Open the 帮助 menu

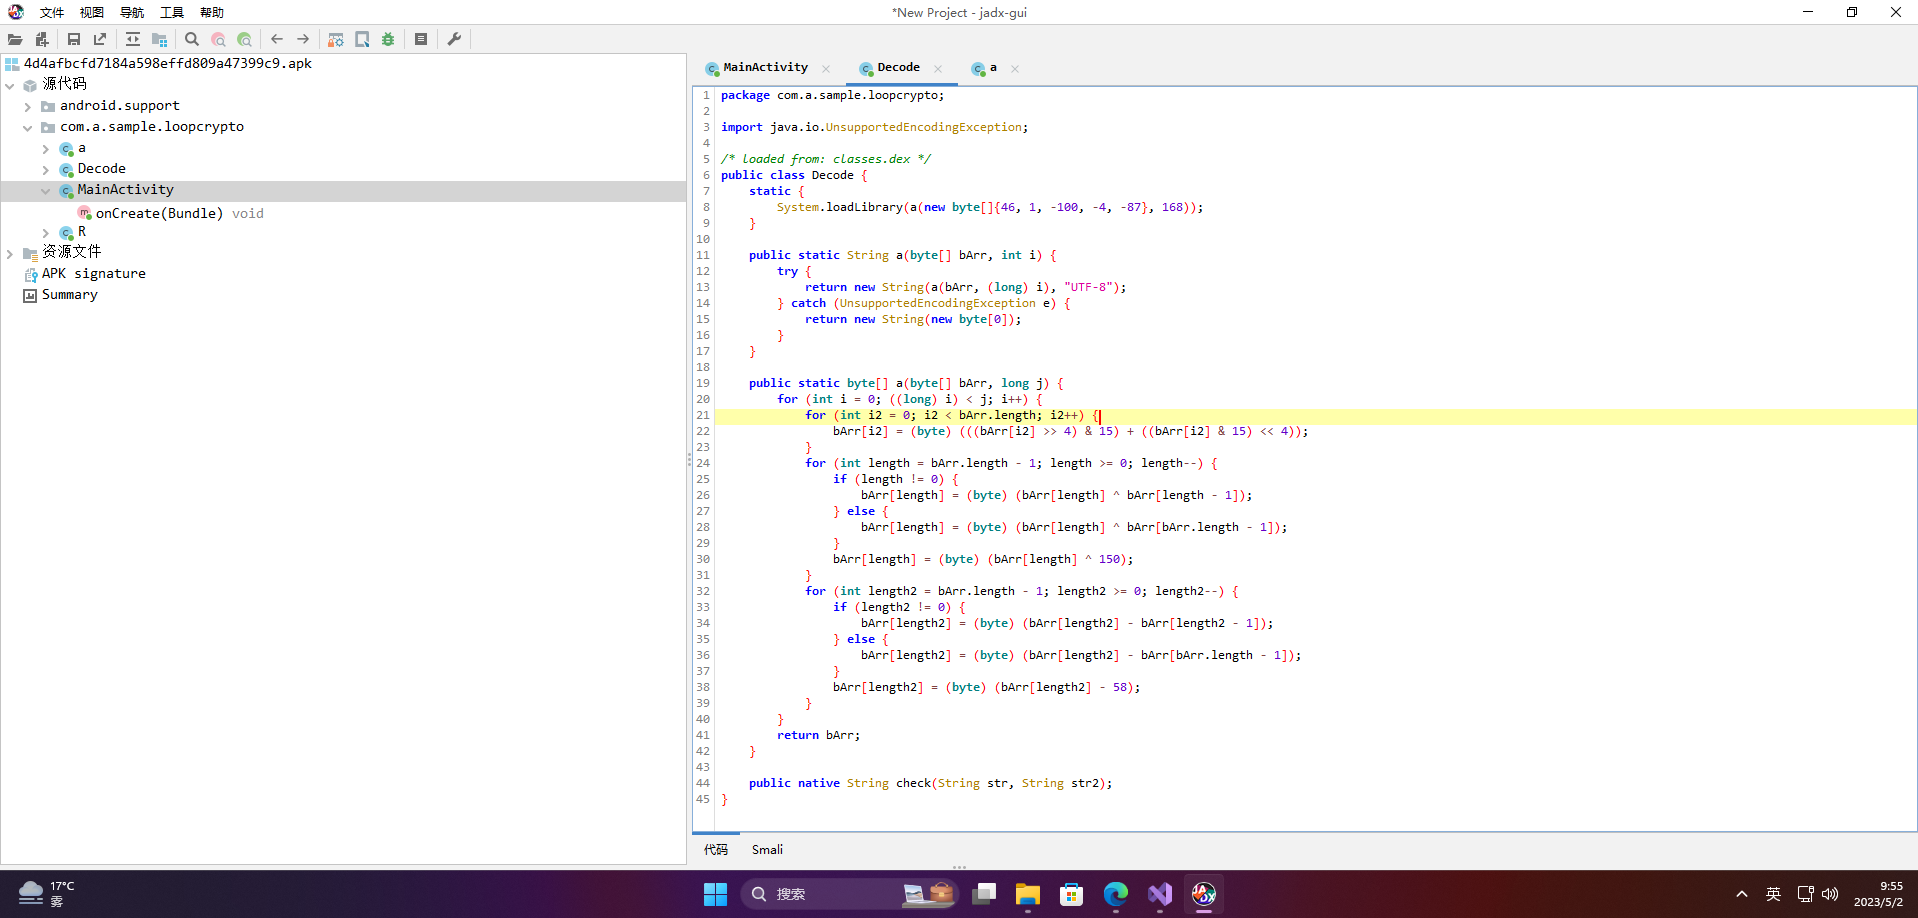pos(212,12)
